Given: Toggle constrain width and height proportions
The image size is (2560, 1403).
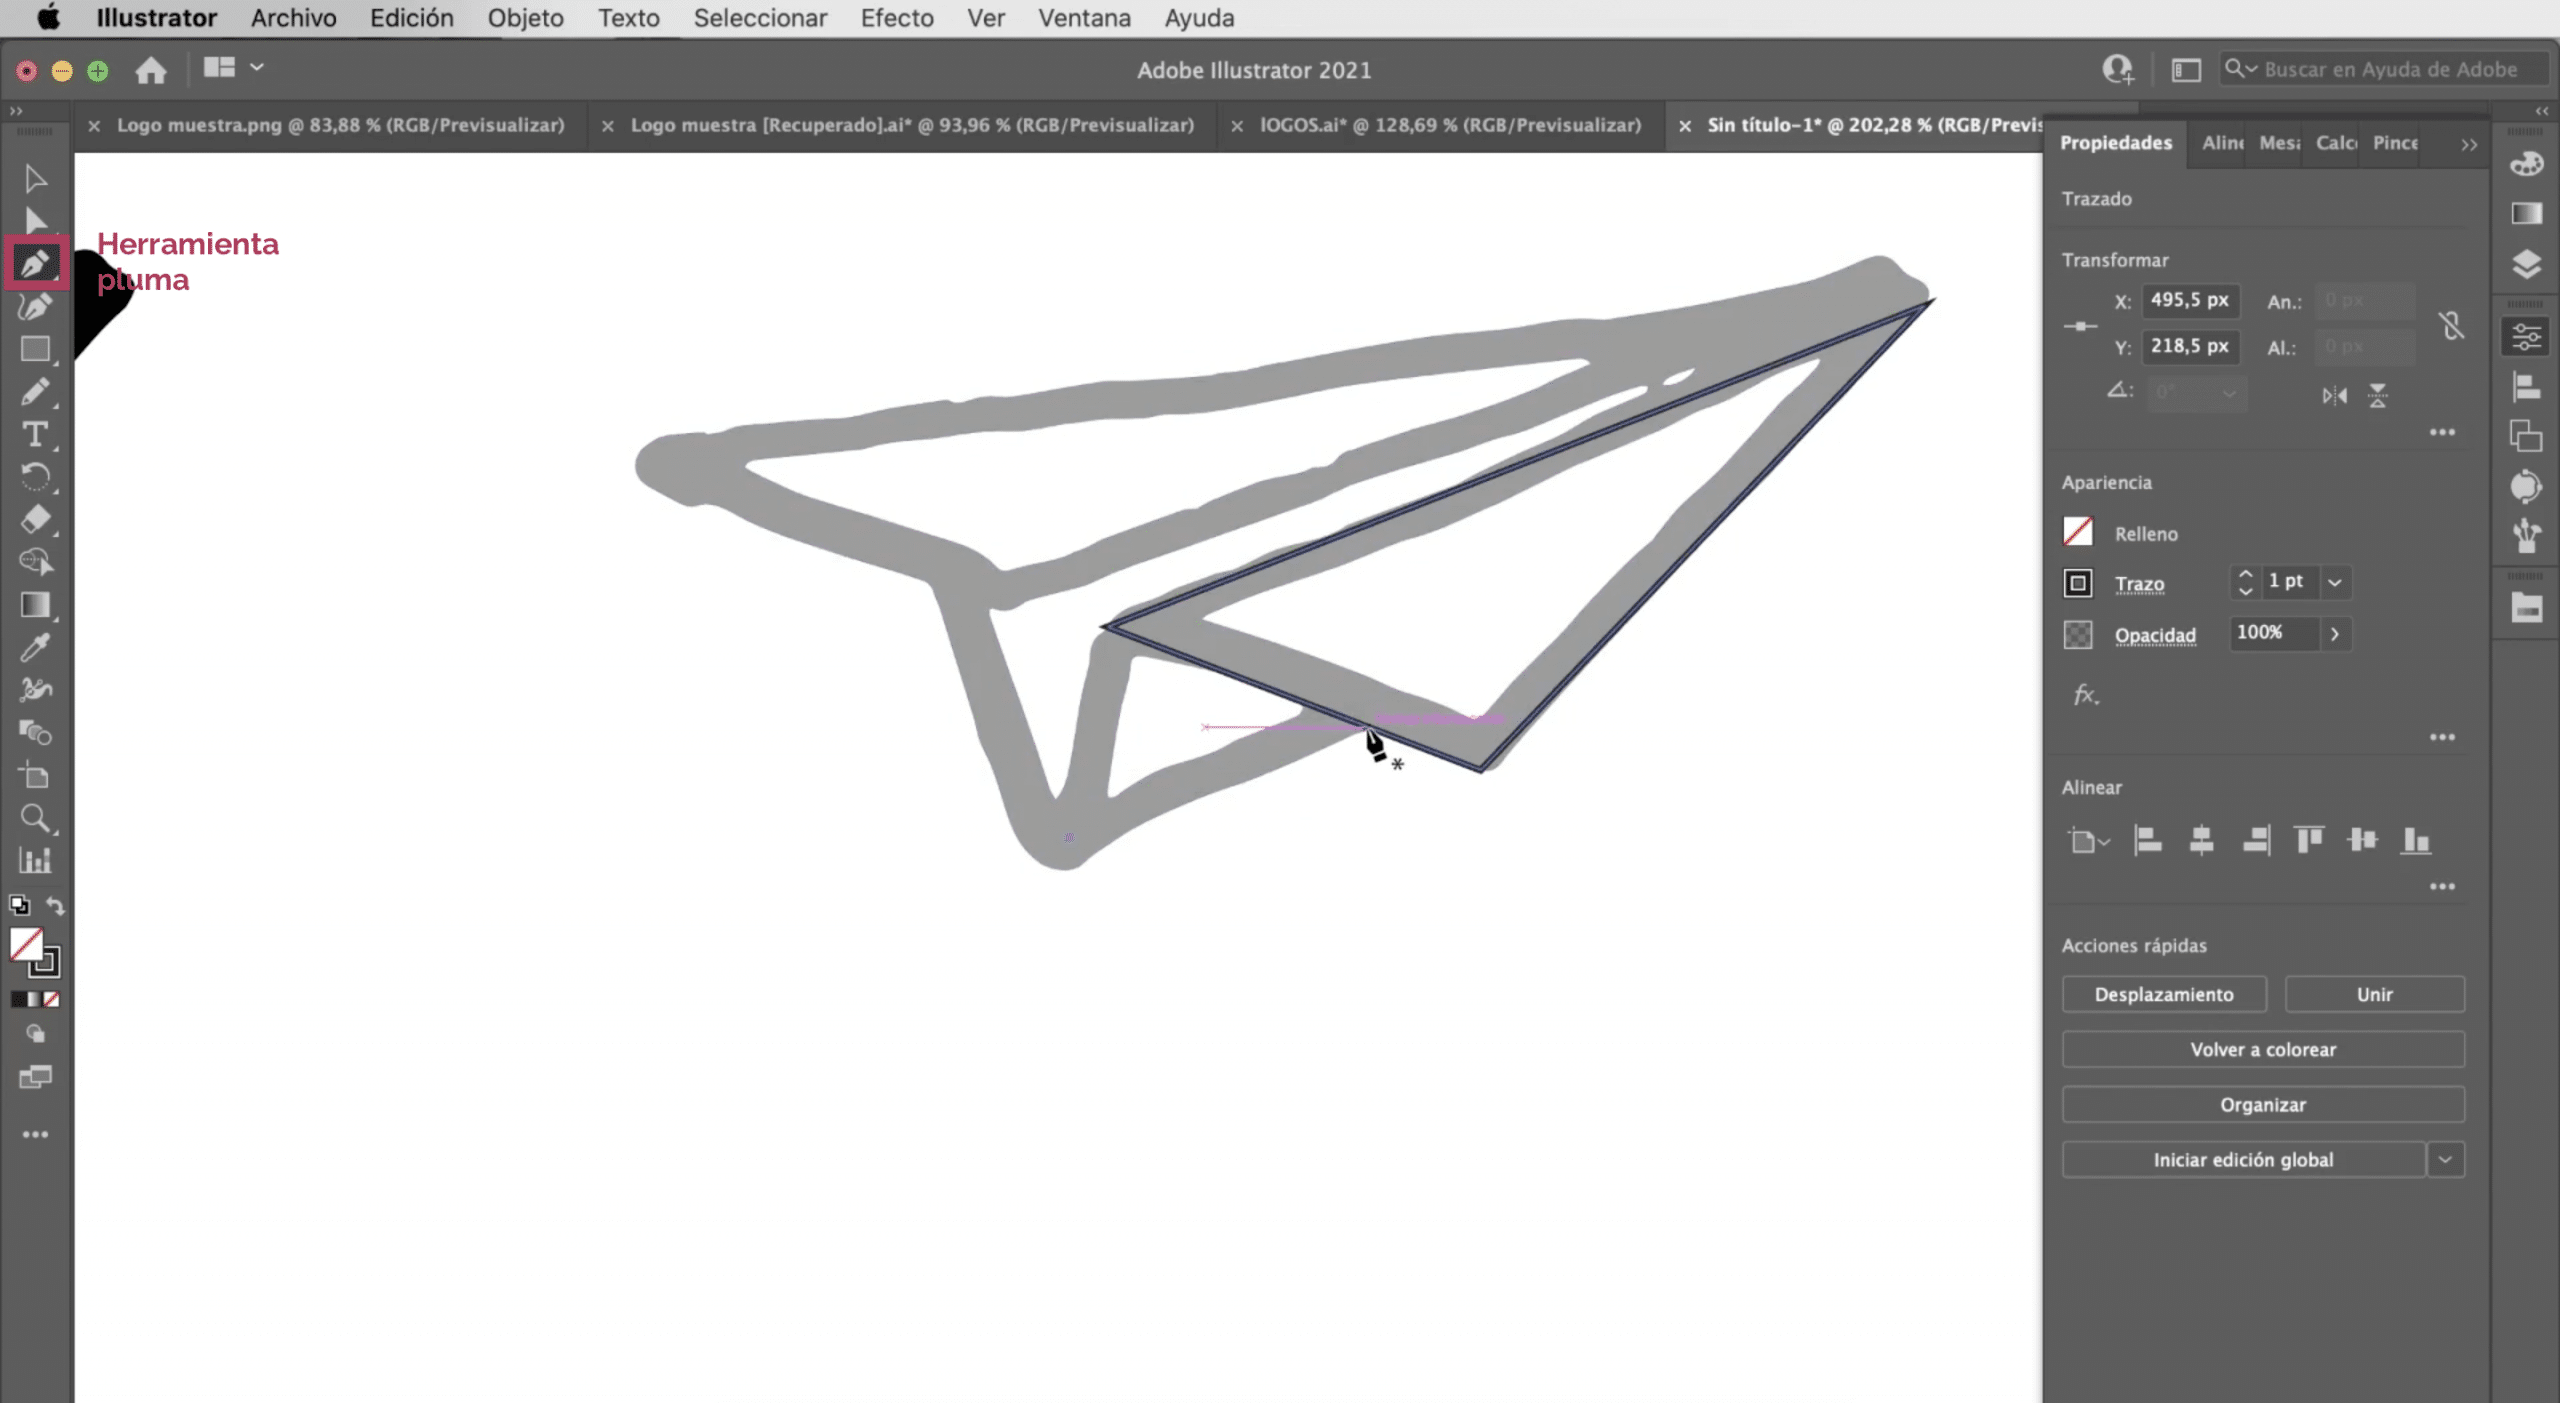Looking at the screenshot, I should coord(2451,325).
